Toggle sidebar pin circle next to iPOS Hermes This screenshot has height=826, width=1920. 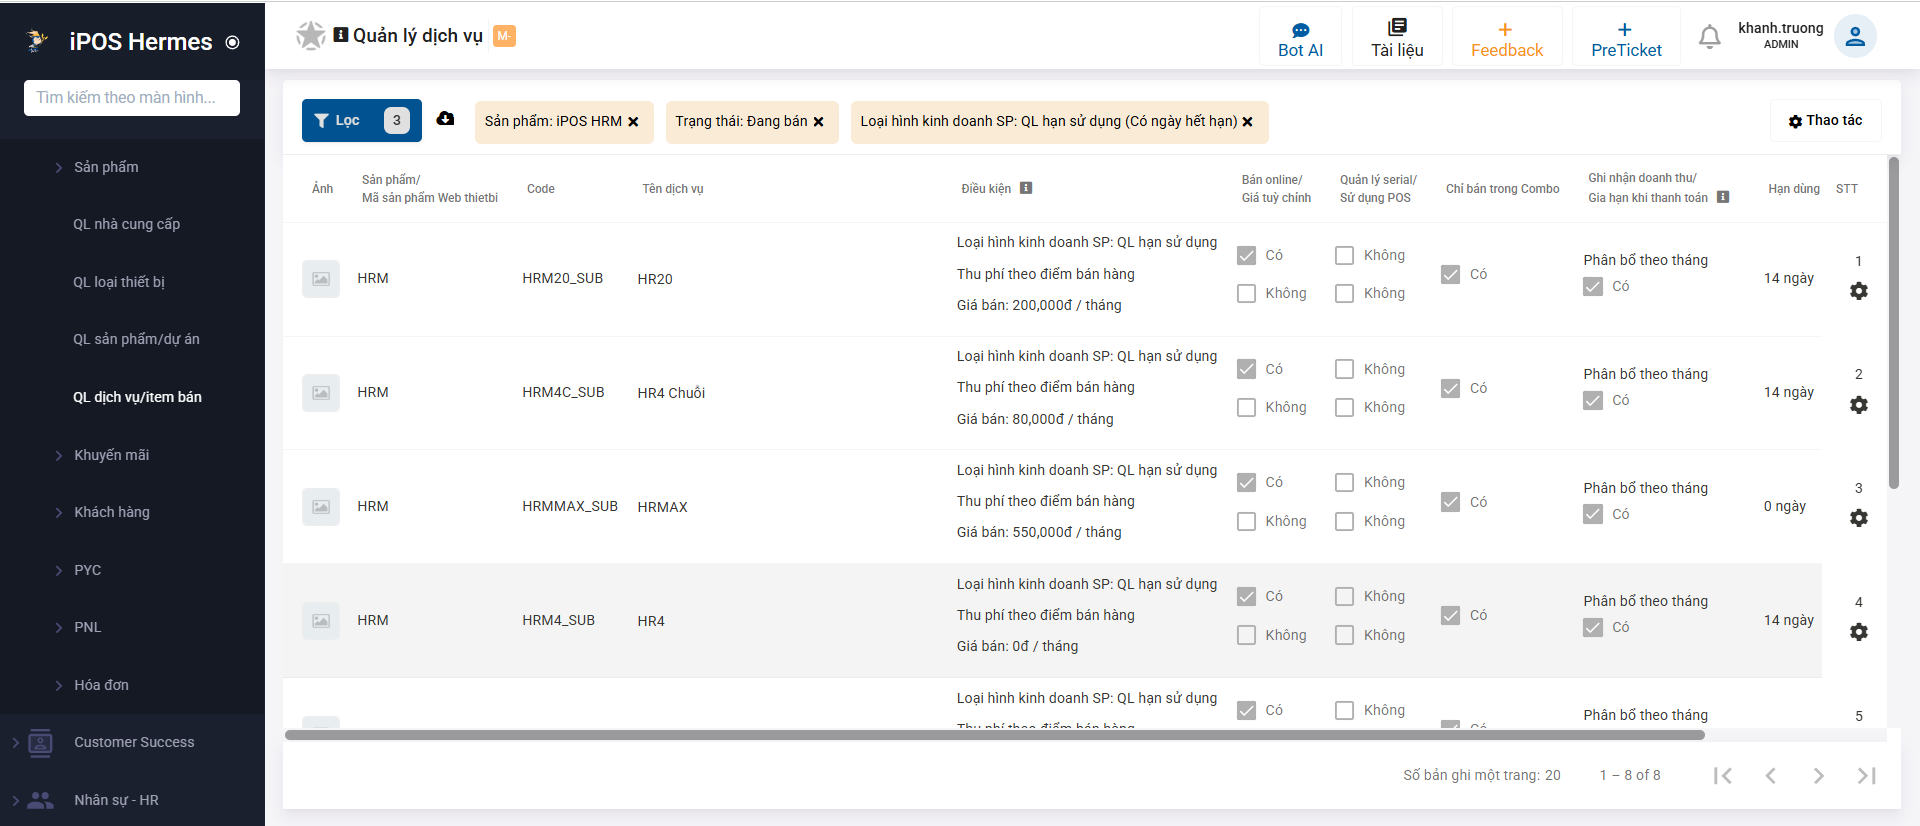click(x=233, y=42)
